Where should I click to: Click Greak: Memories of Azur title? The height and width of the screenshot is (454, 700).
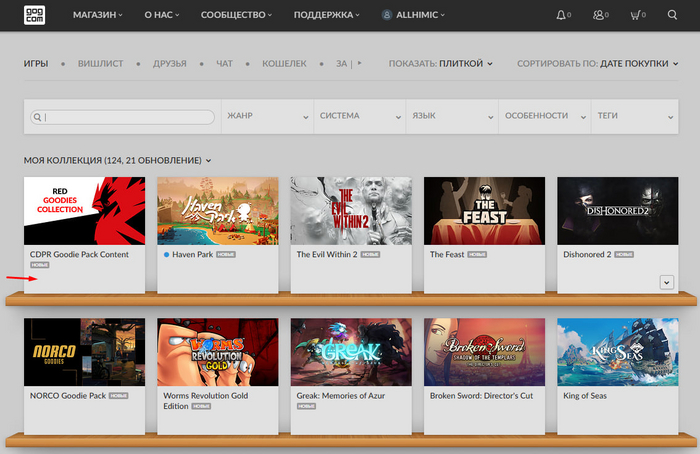coord(341,396)
